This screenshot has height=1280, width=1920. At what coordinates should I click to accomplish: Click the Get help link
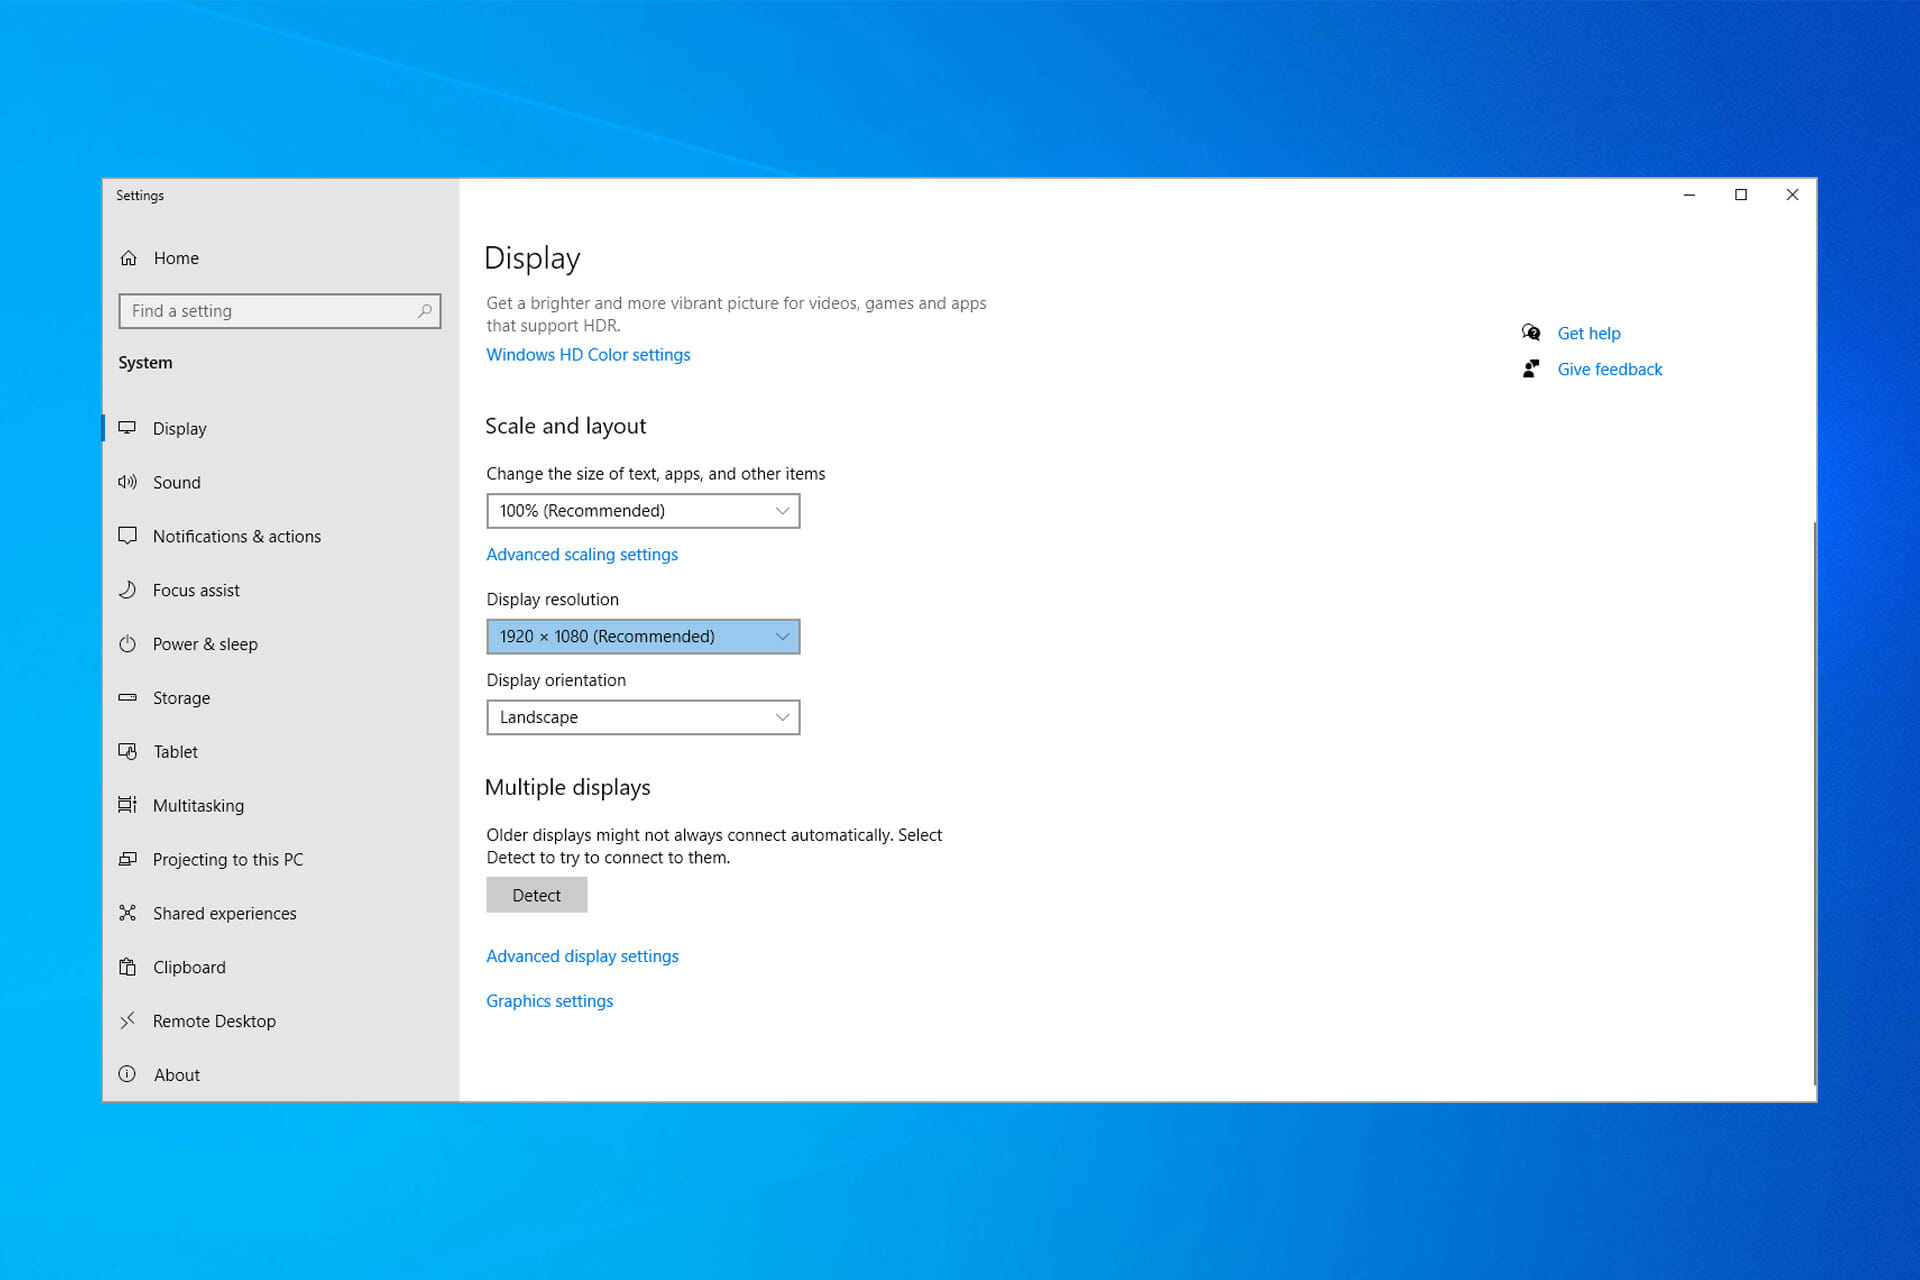[x=1589, y=334]
